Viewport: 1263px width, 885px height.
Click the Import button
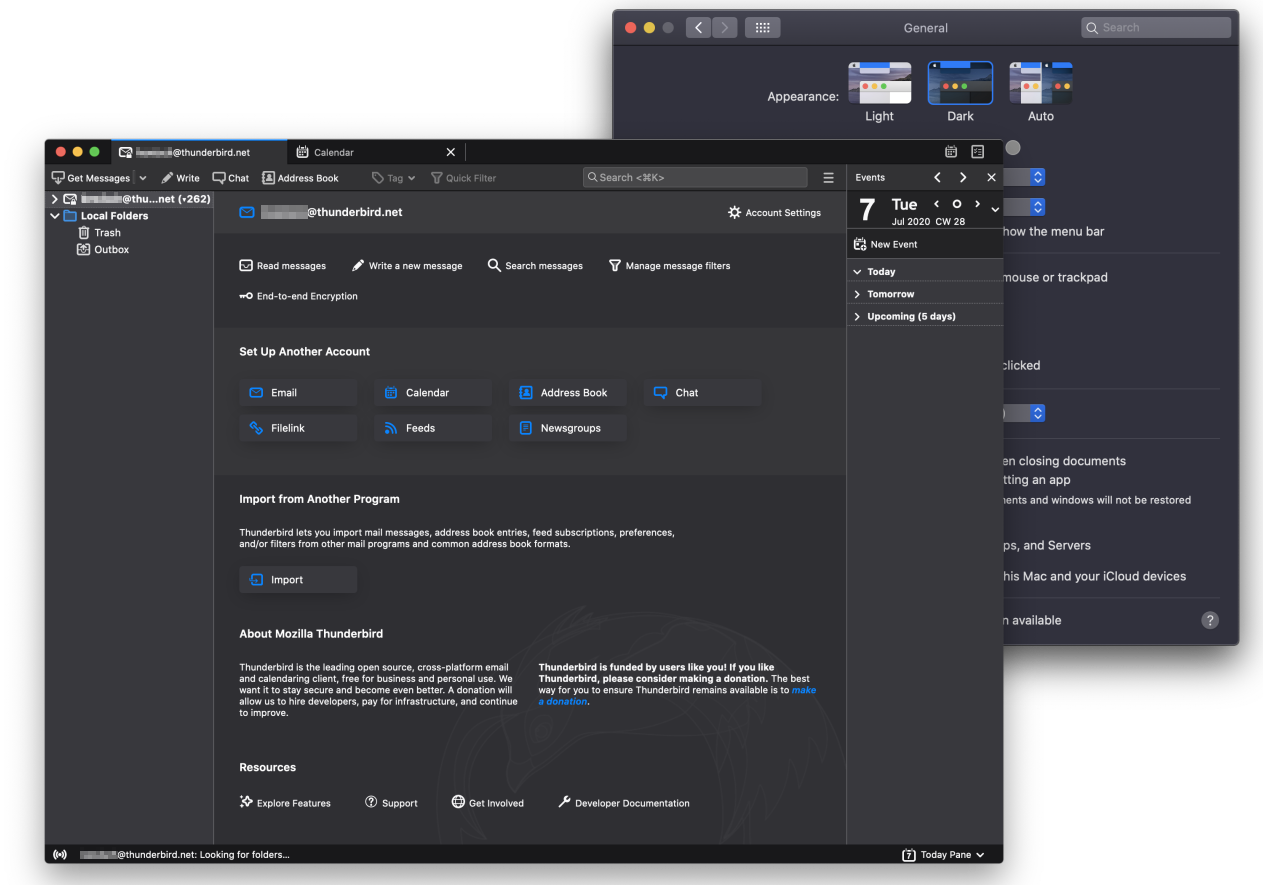(298, 580)
